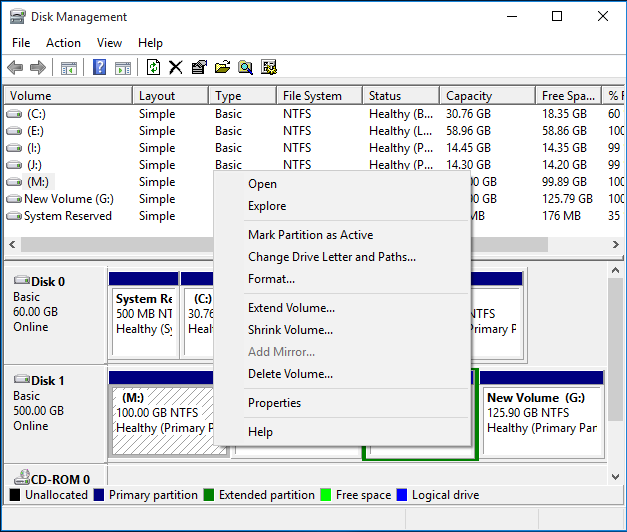This screenshot has width=627, height=532.
Task: Click the drive icon next to (C:)
Action: point(14,114)
